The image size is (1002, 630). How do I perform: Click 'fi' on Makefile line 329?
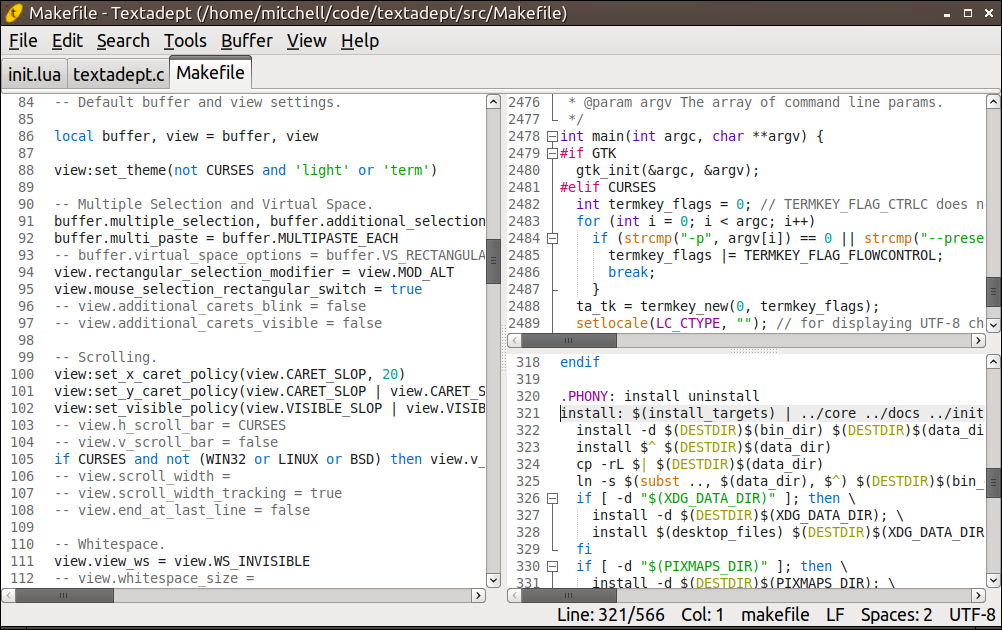[x=584, y=549]
